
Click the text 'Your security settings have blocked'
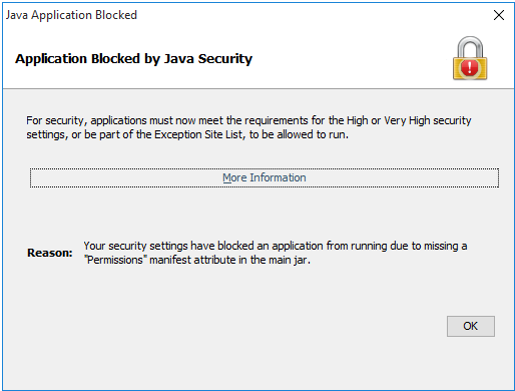[x=169, y=246]
